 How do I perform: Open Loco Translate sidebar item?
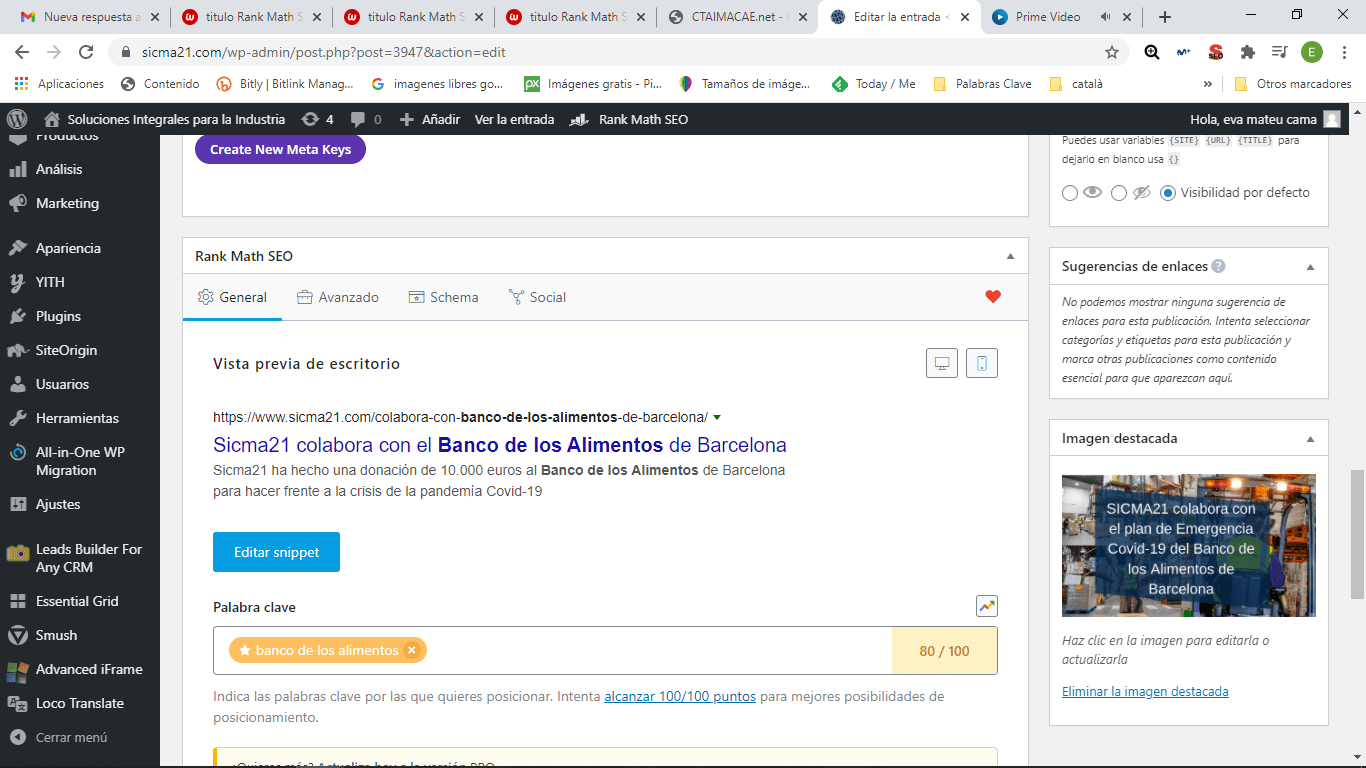[80, 703]
